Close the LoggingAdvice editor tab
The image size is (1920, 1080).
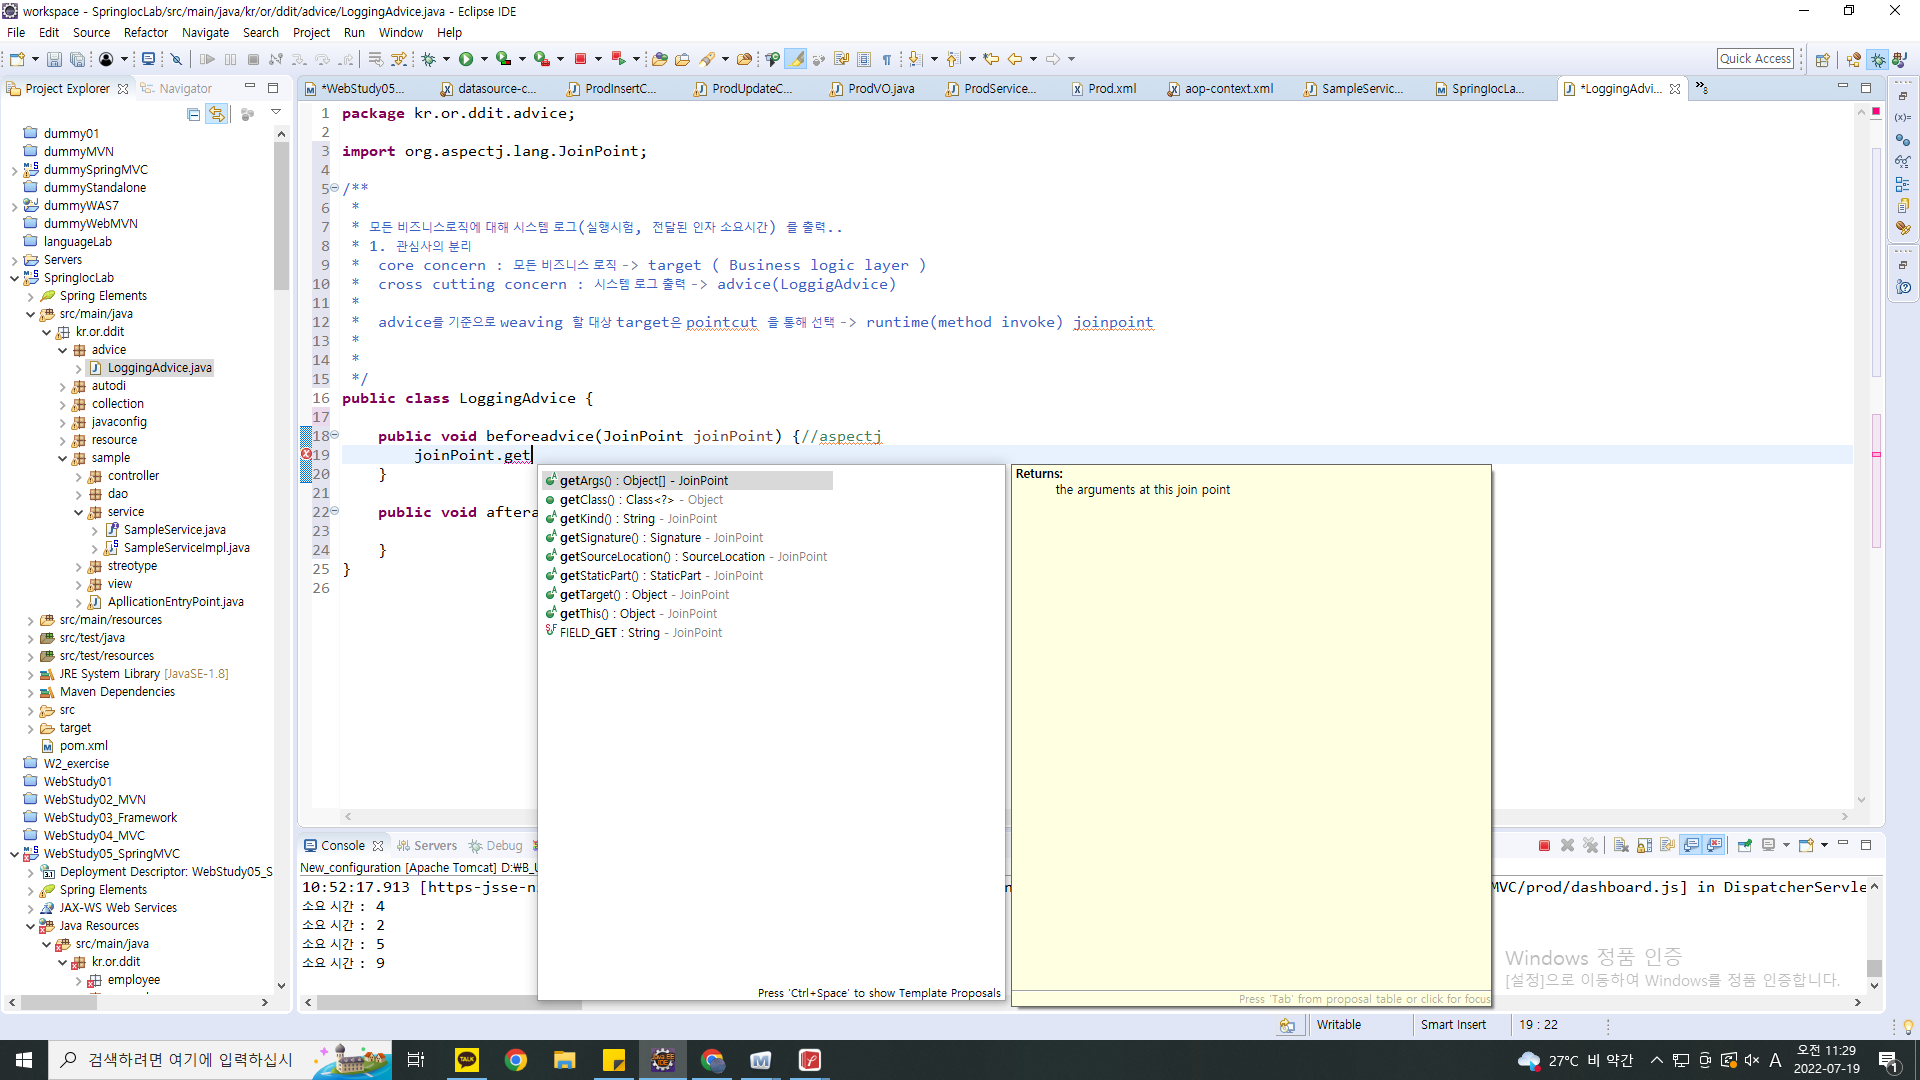pos(1675,89)
